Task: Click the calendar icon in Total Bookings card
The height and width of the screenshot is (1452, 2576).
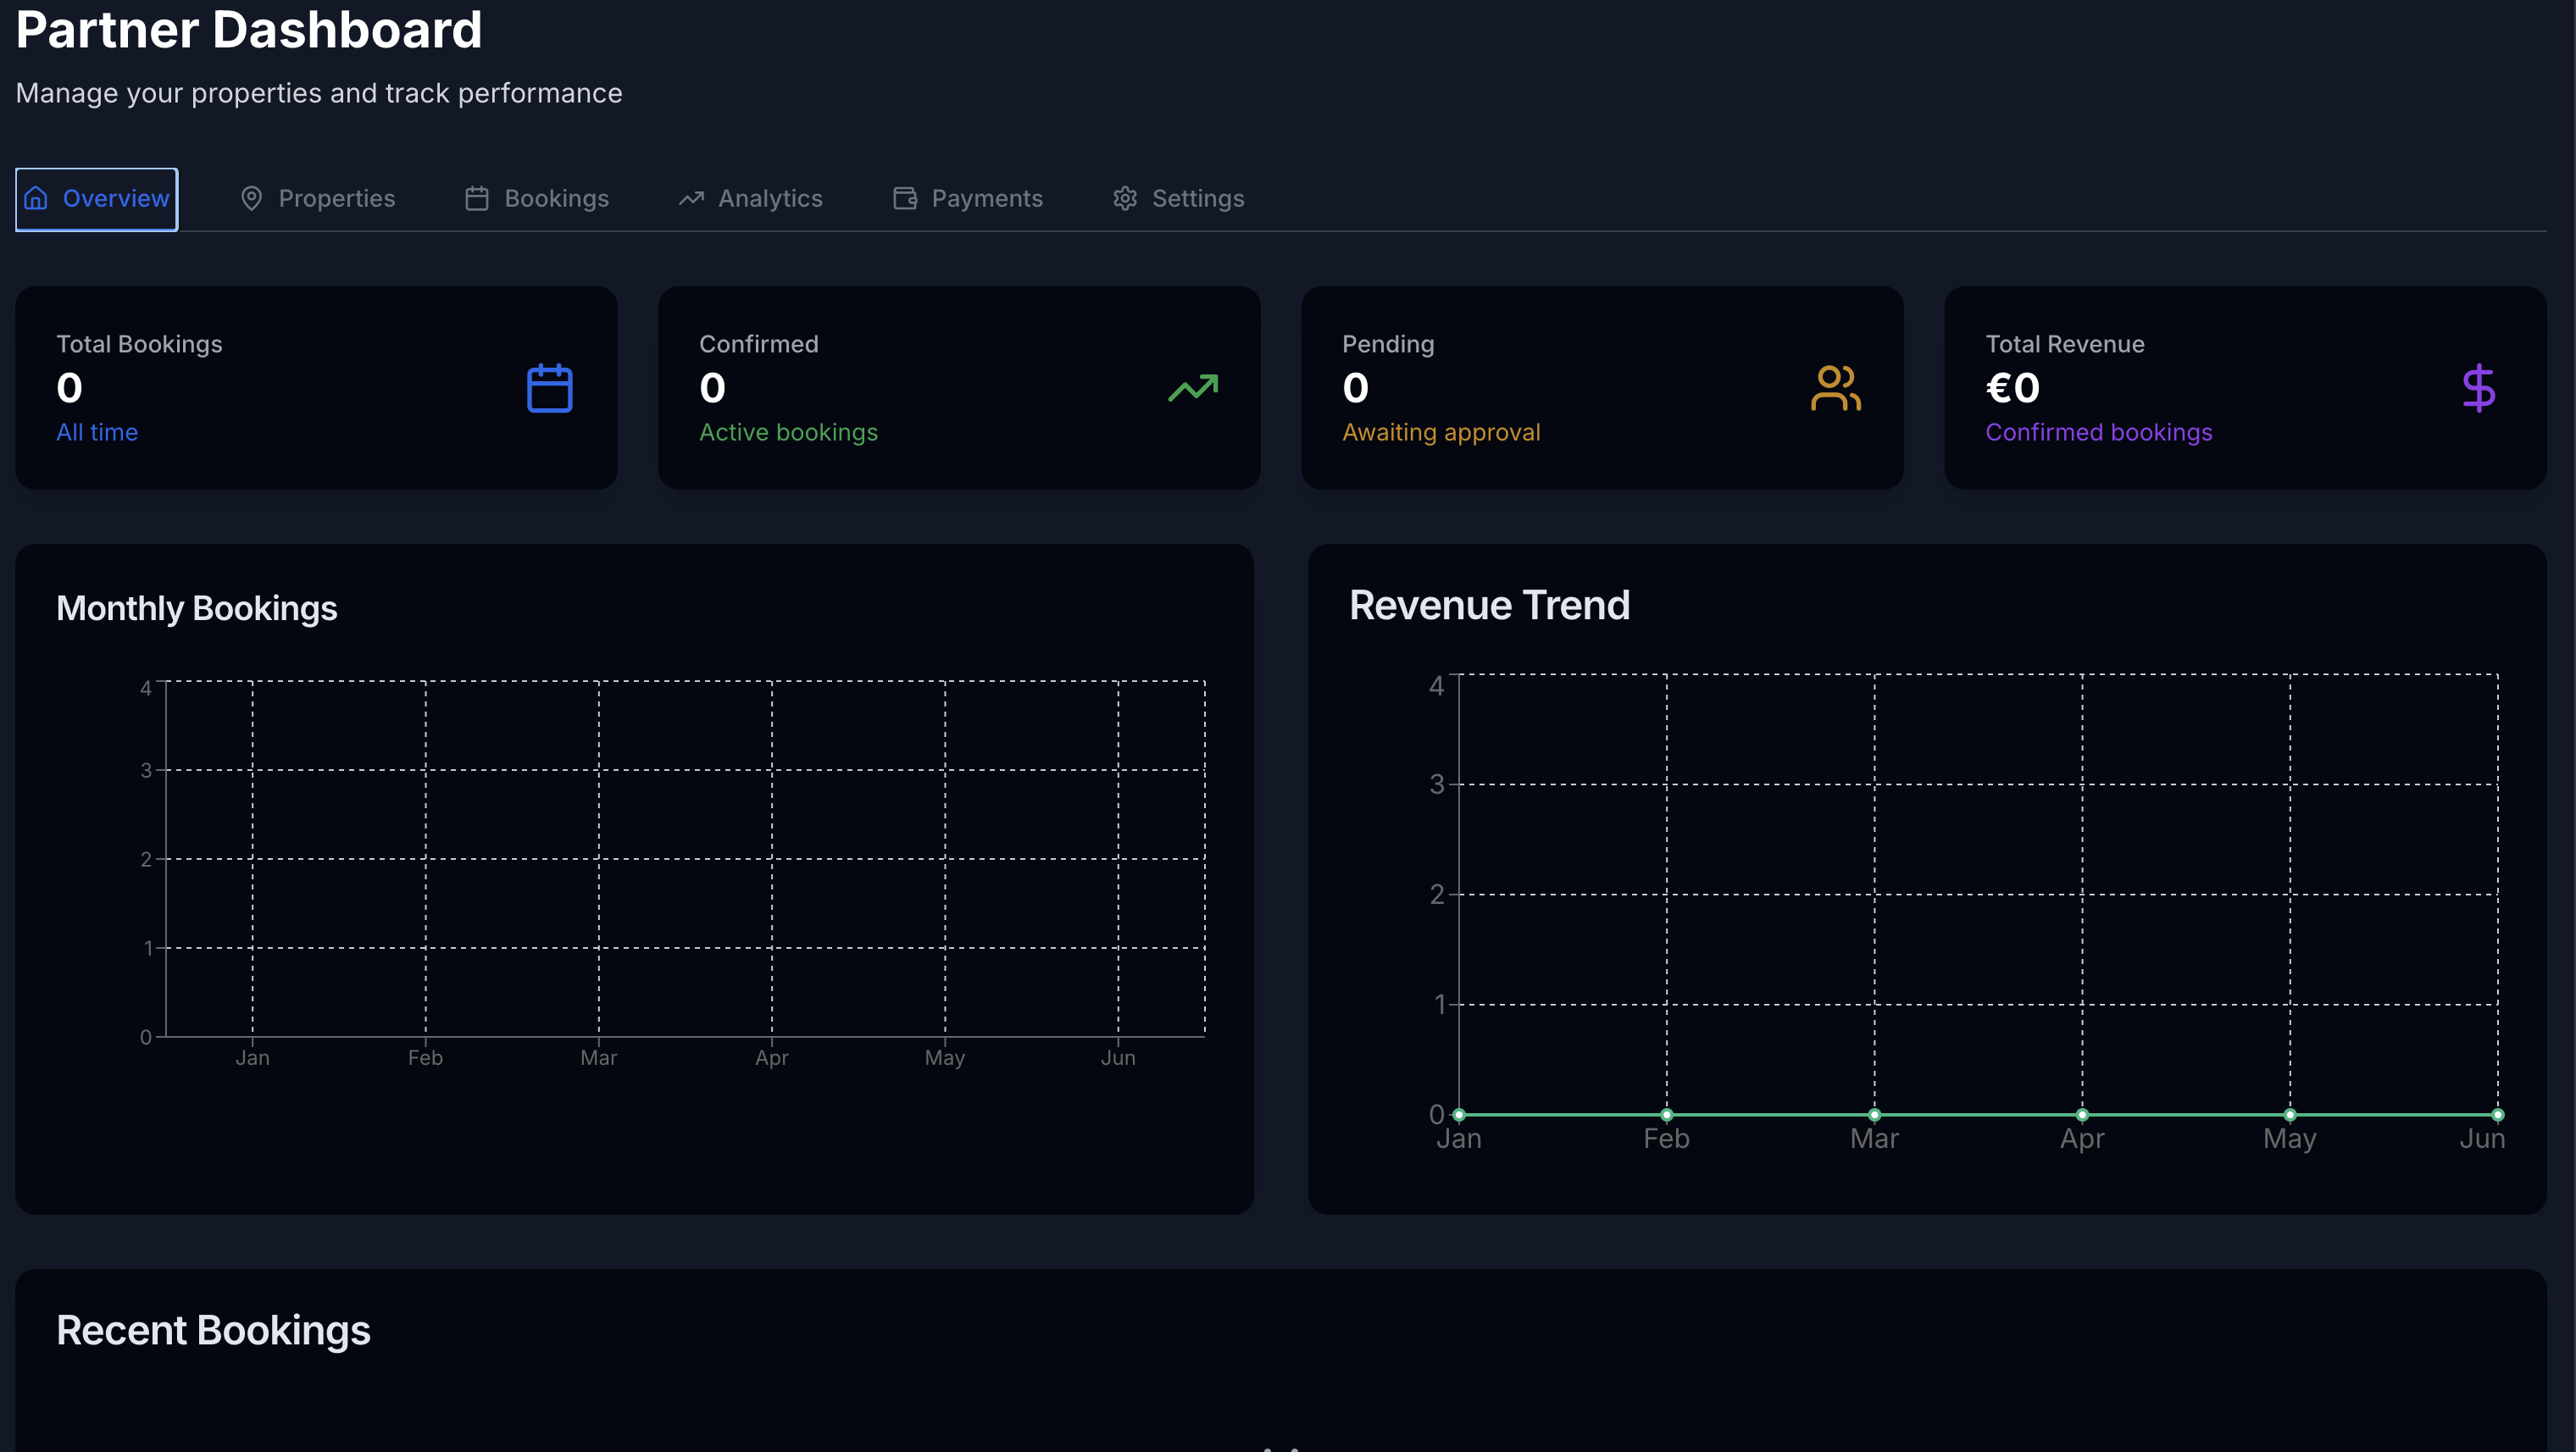Action: 549,388
